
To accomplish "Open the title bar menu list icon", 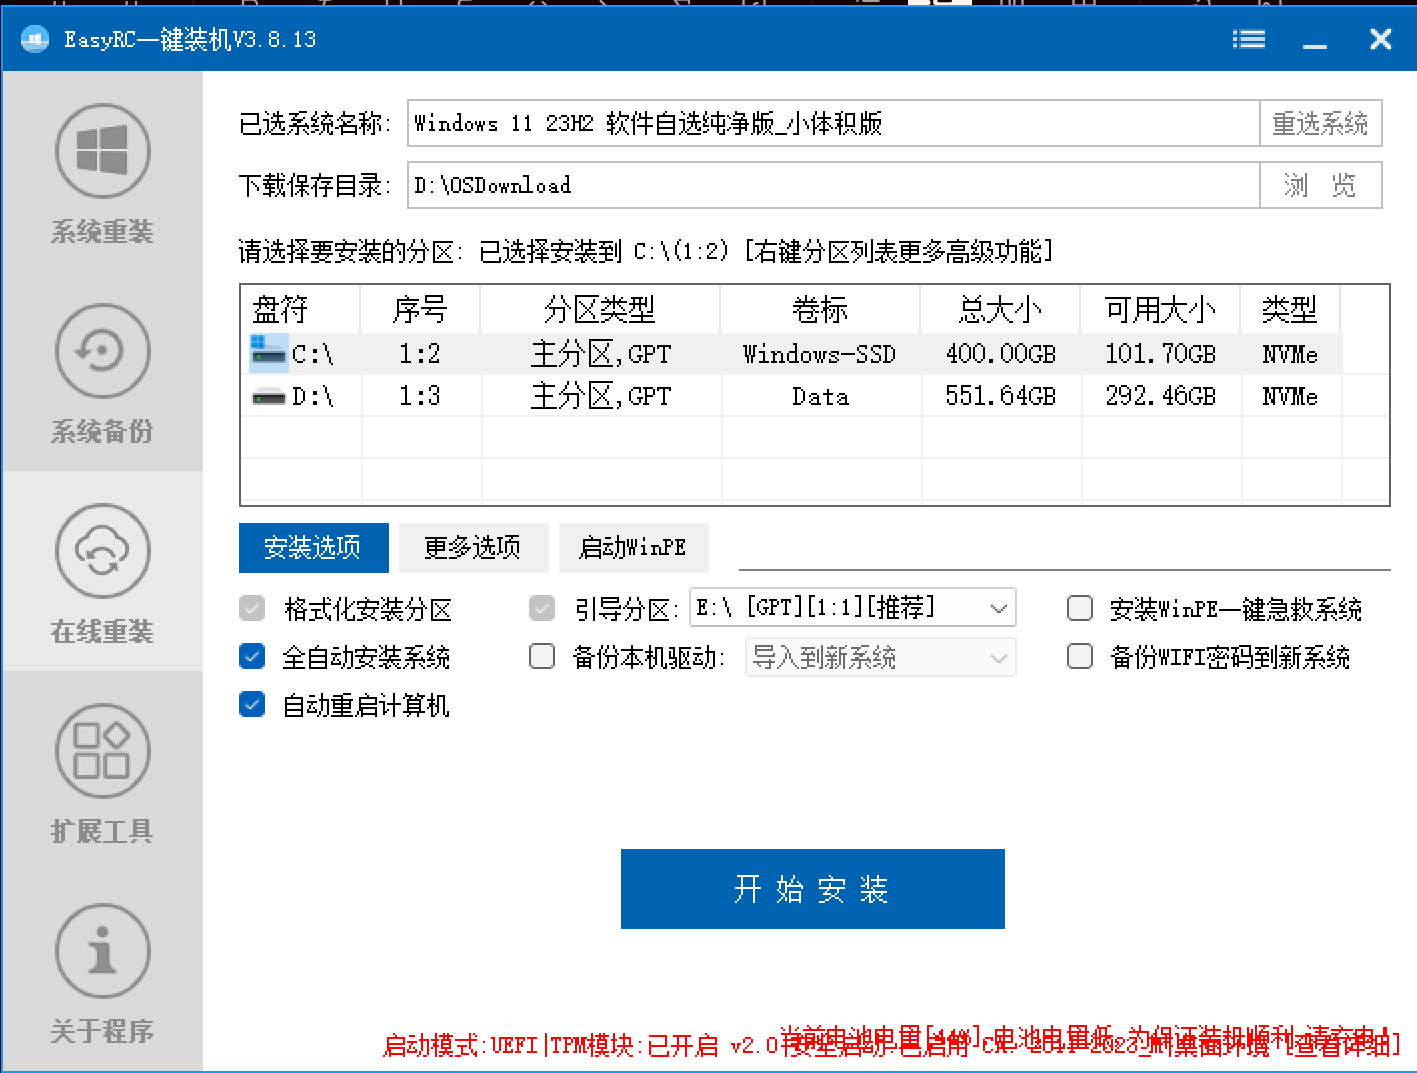I will [x=1249, y=39].
